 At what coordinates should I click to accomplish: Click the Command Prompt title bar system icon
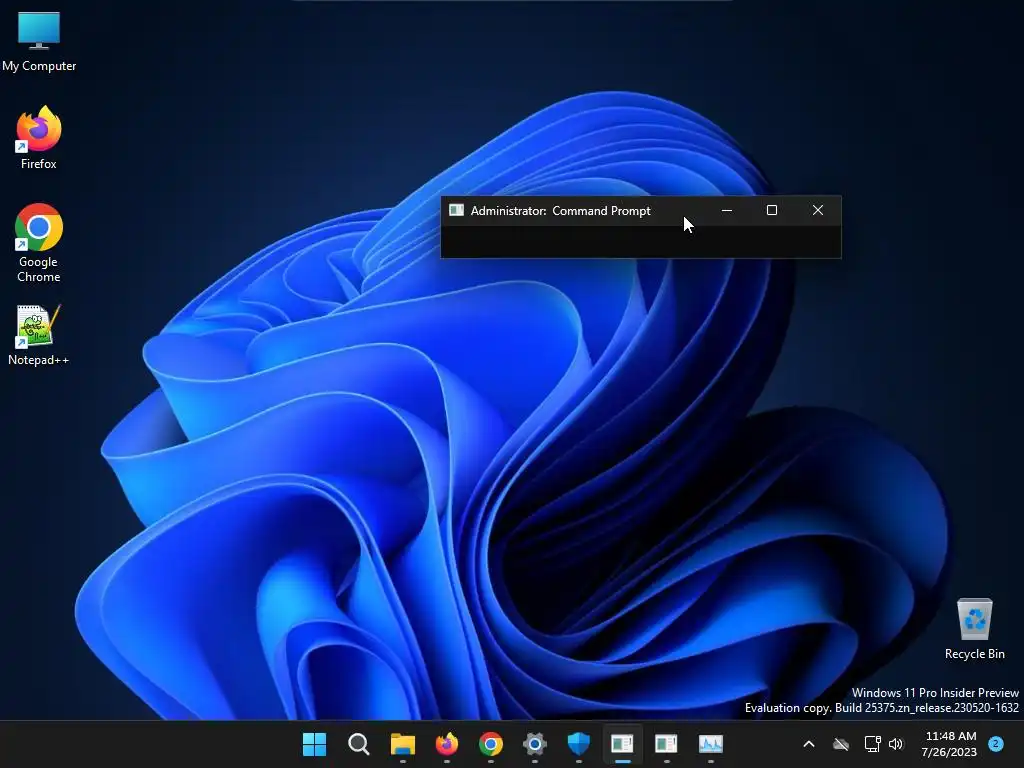pyautogui.click(x=456, y=210)
